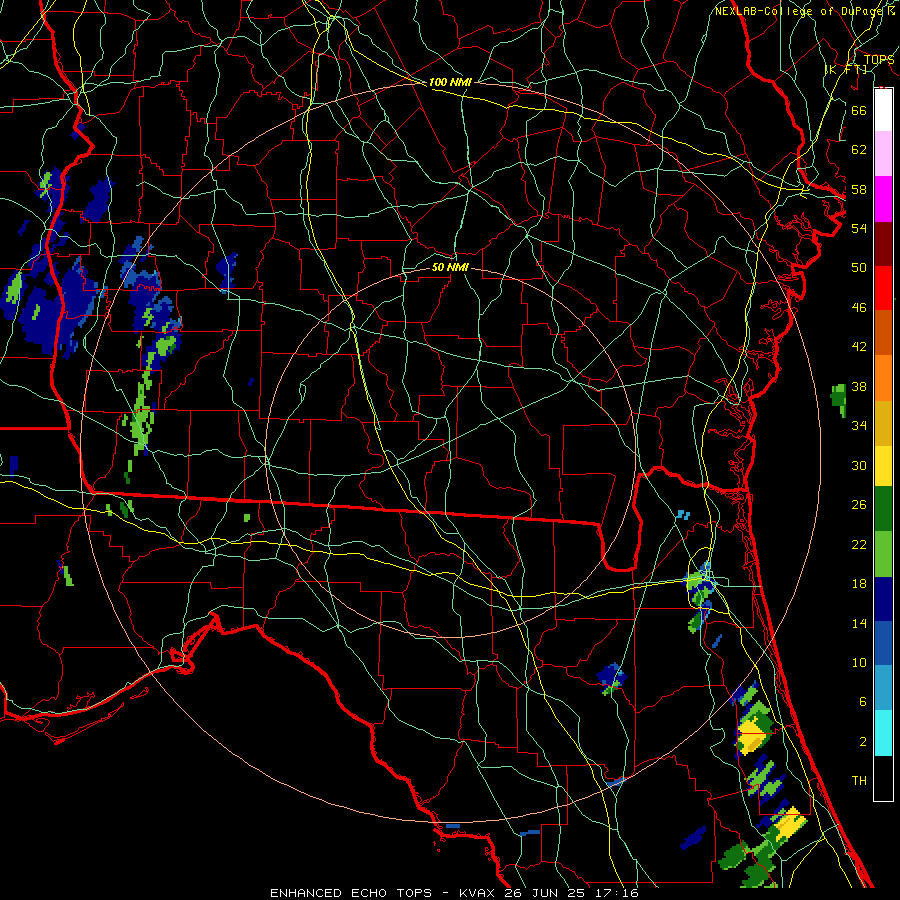Image resolution: width=900 pixels, height=900 pixels.
Task: Click the isolated green echo offshore in the Atlantic
Action: (839, 398)
